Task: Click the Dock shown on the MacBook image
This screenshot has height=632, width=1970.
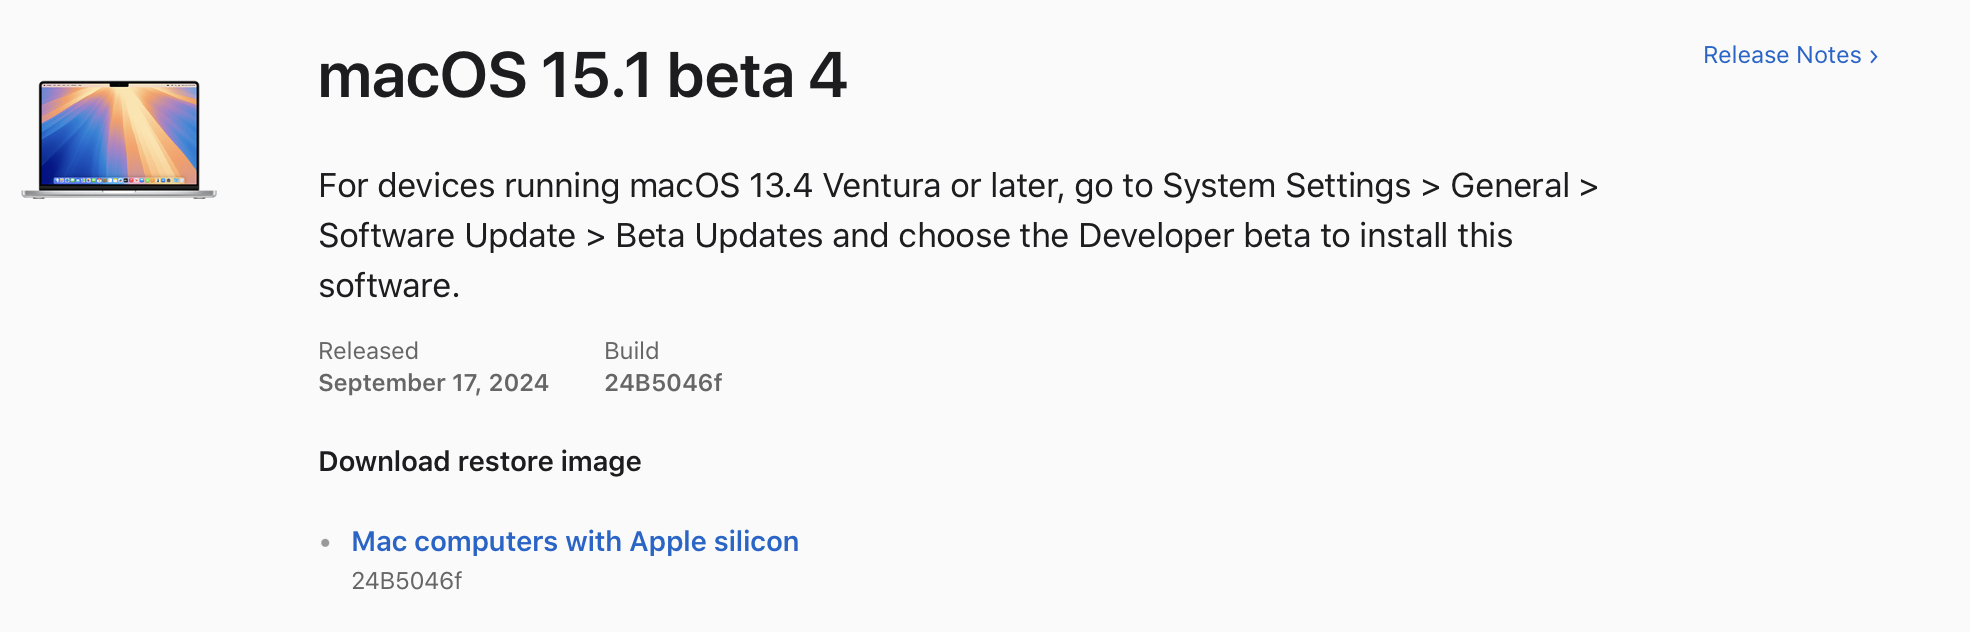Action: [119, 180]
